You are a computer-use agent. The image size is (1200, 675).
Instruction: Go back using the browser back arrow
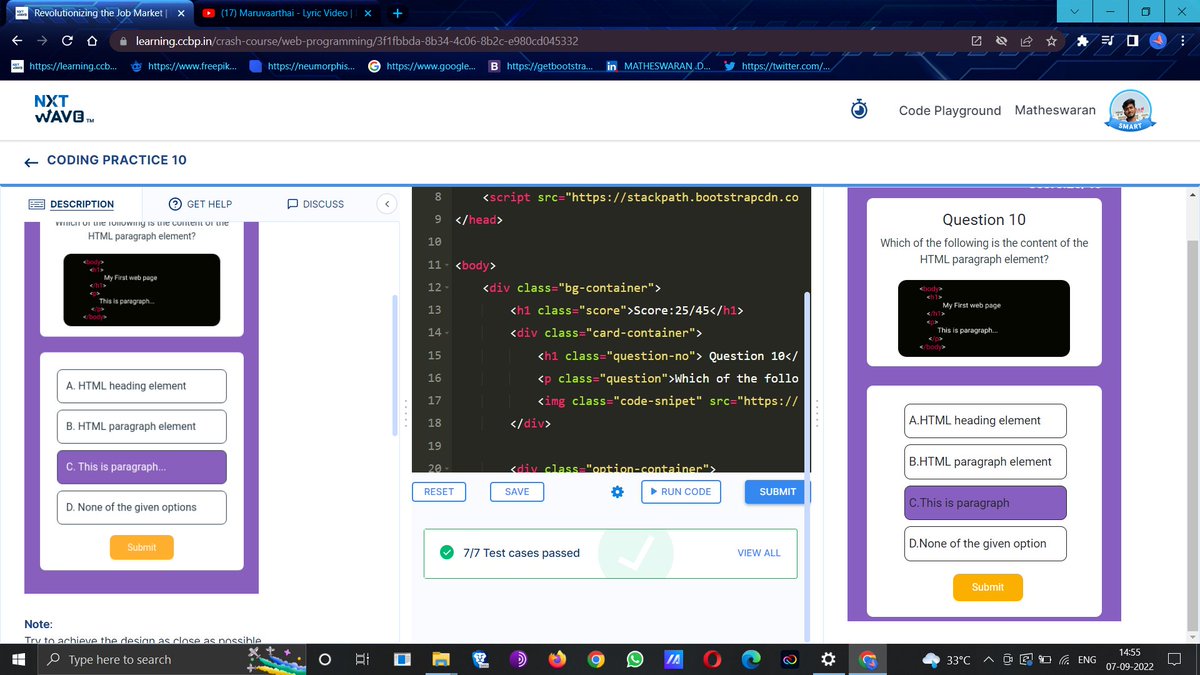17,41
